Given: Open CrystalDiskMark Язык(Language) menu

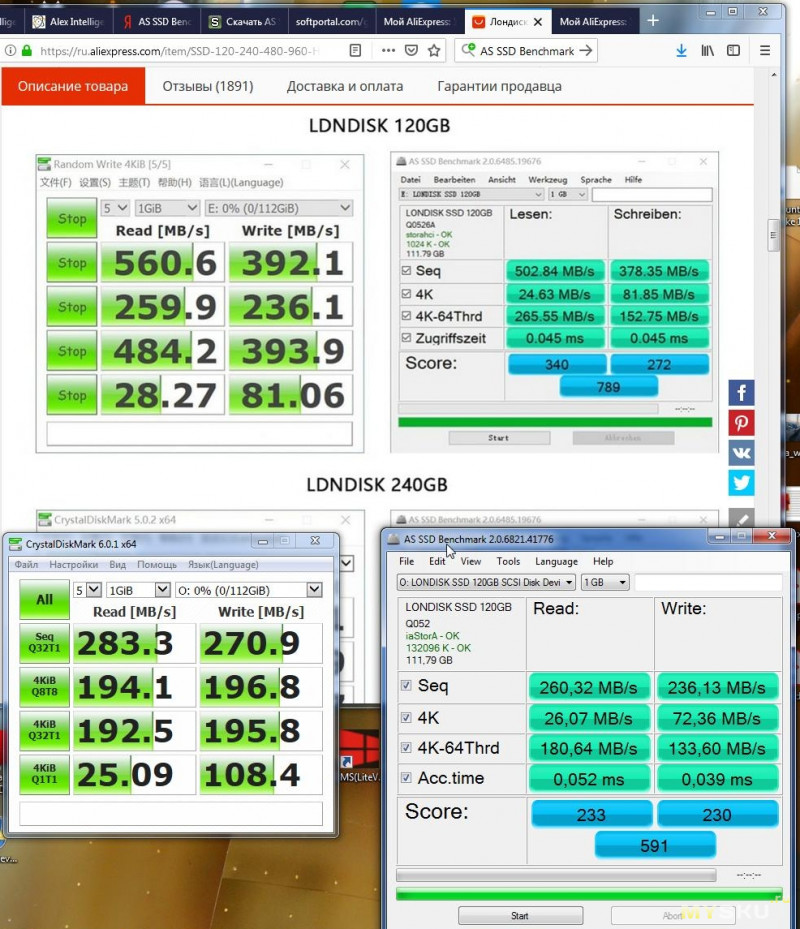Looking at the screenshot, I should pyautogui.click(x=223, y=565).
